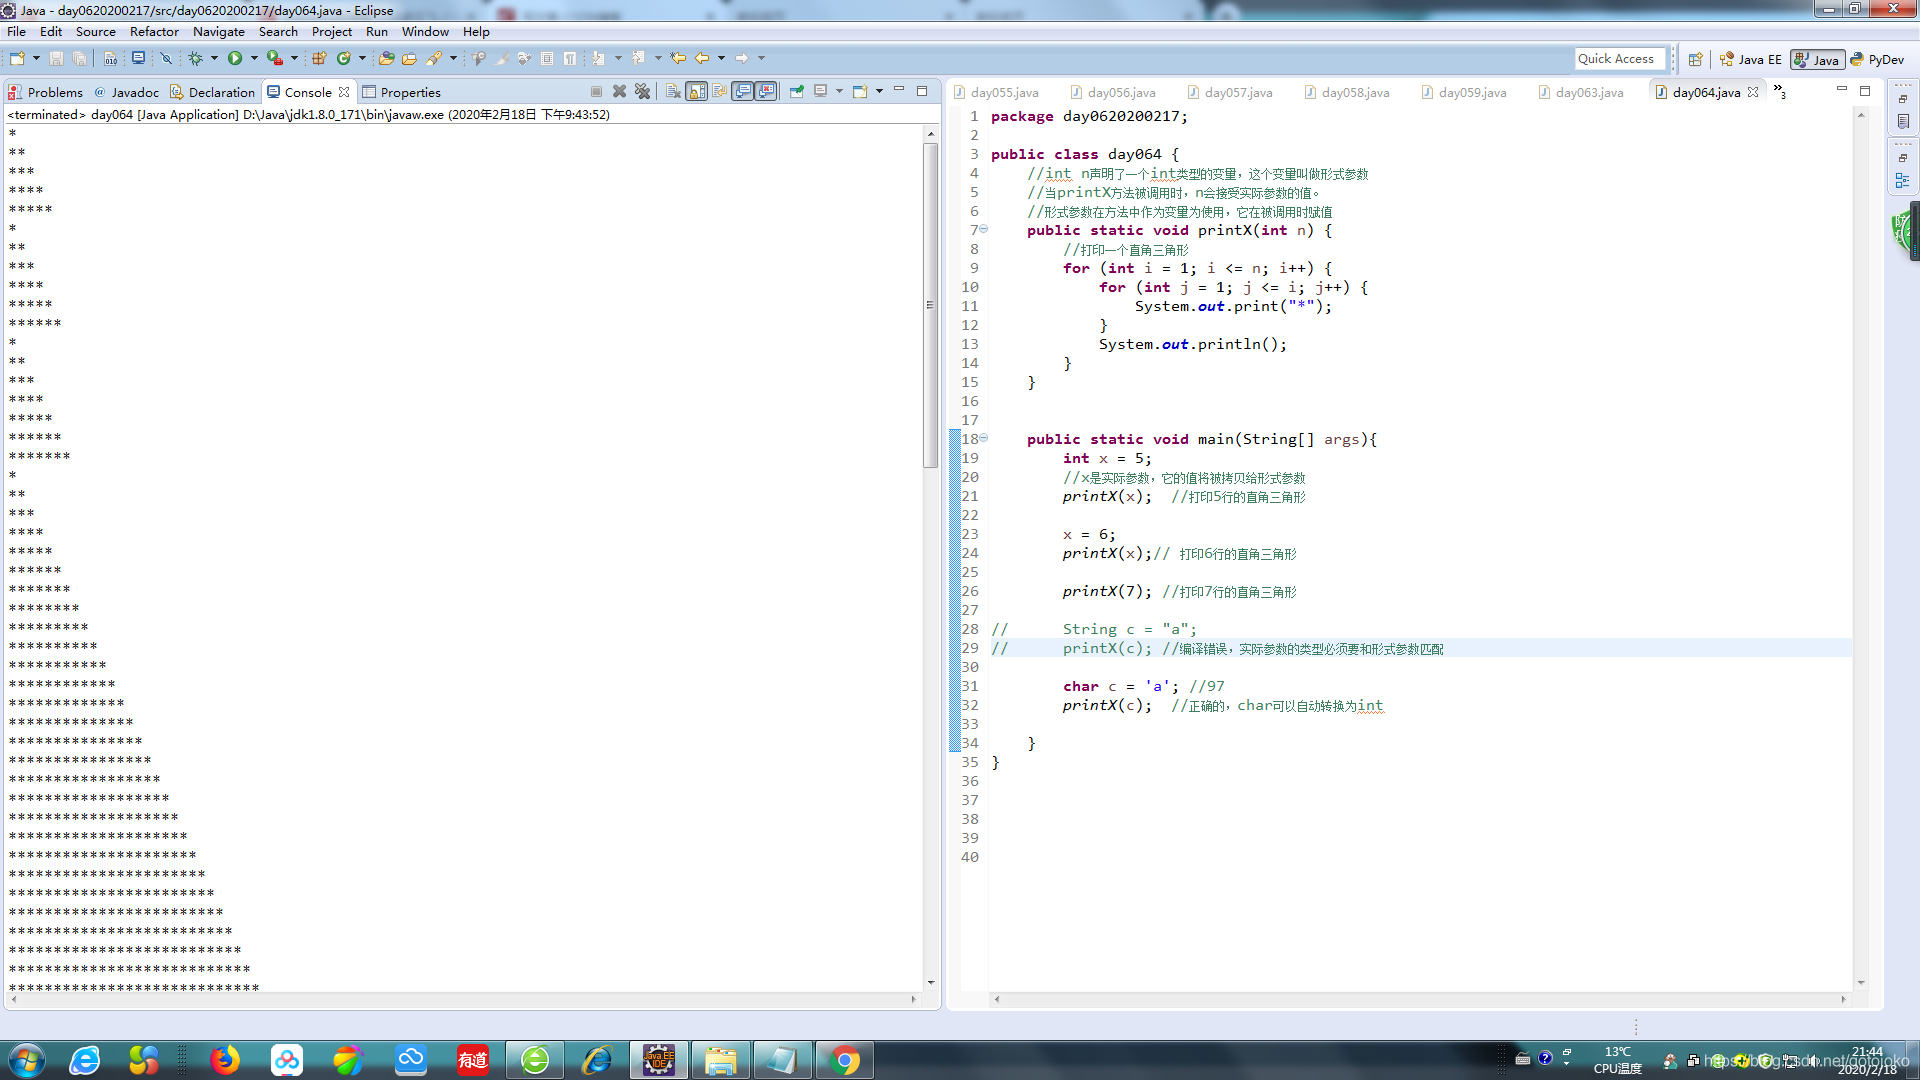Run the program with green play button

pyautogui.click(x=235, y=59)
